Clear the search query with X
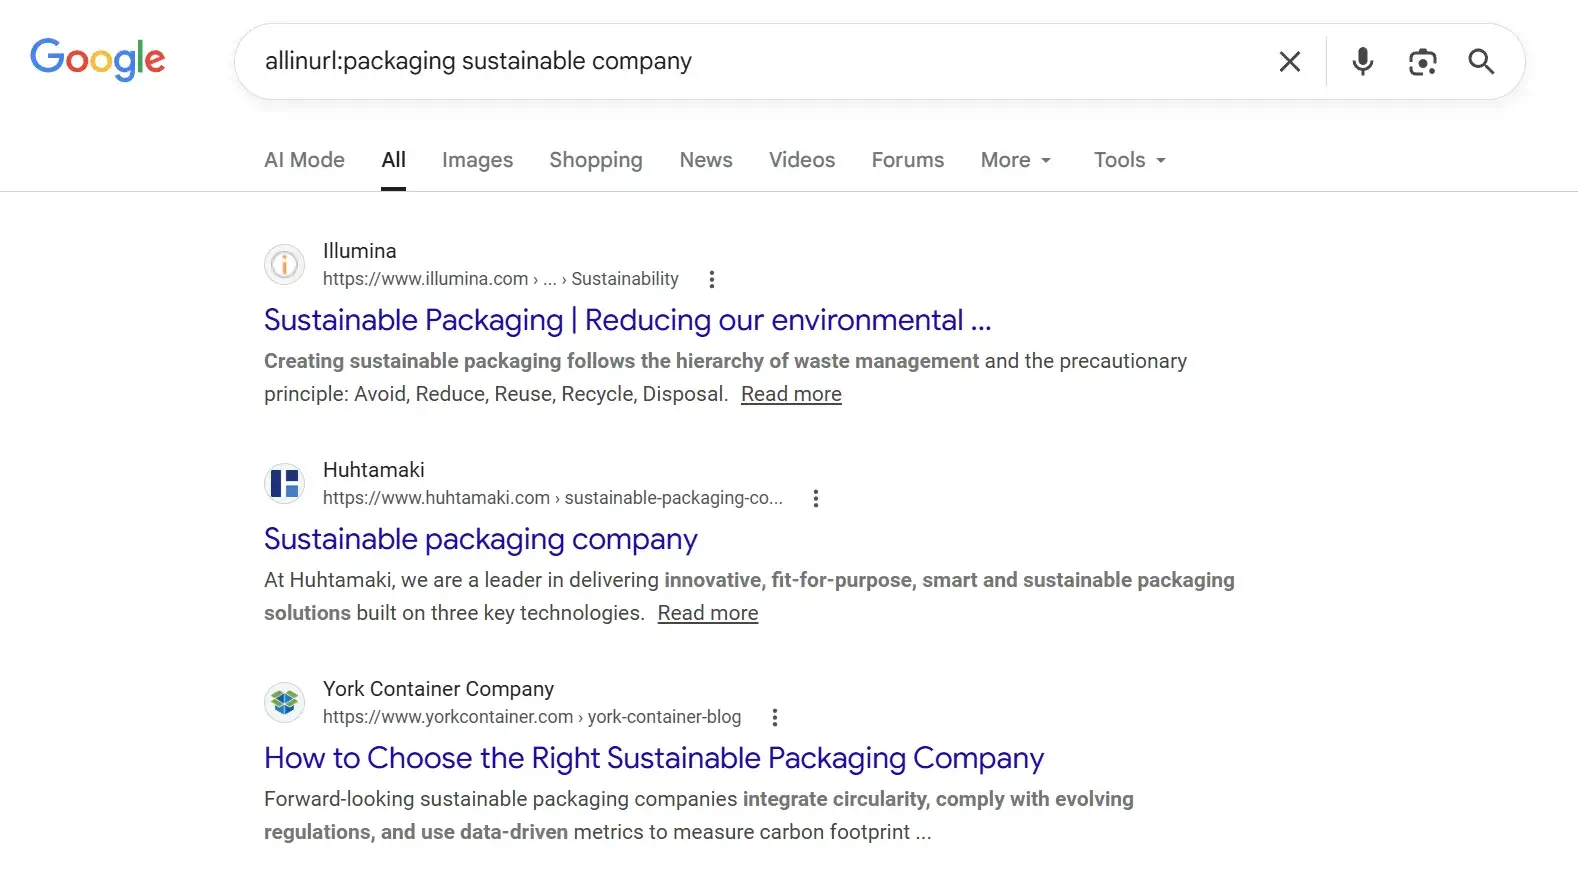 tap(1290, 62)
